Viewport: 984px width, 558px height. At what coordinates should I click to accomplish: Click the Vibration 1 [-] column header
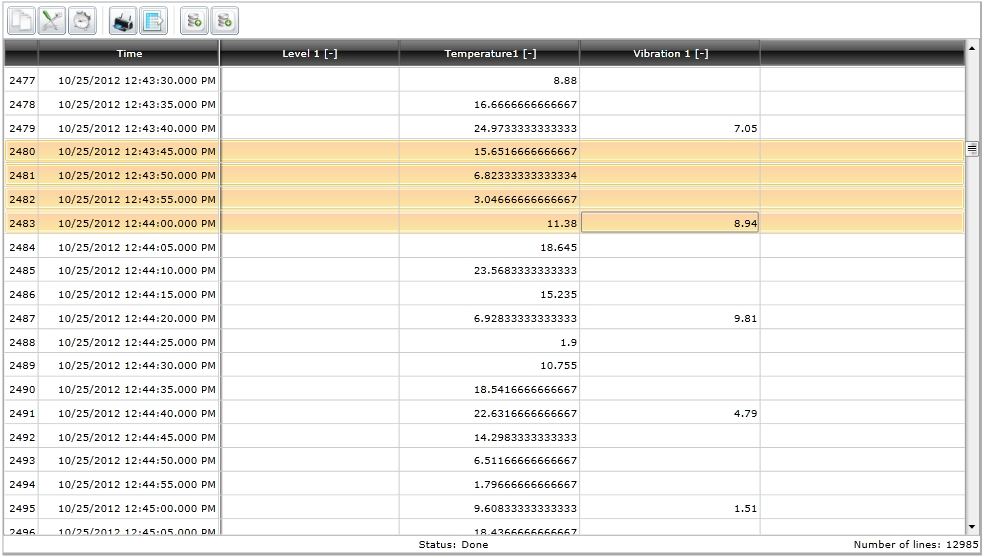(670, 54)
